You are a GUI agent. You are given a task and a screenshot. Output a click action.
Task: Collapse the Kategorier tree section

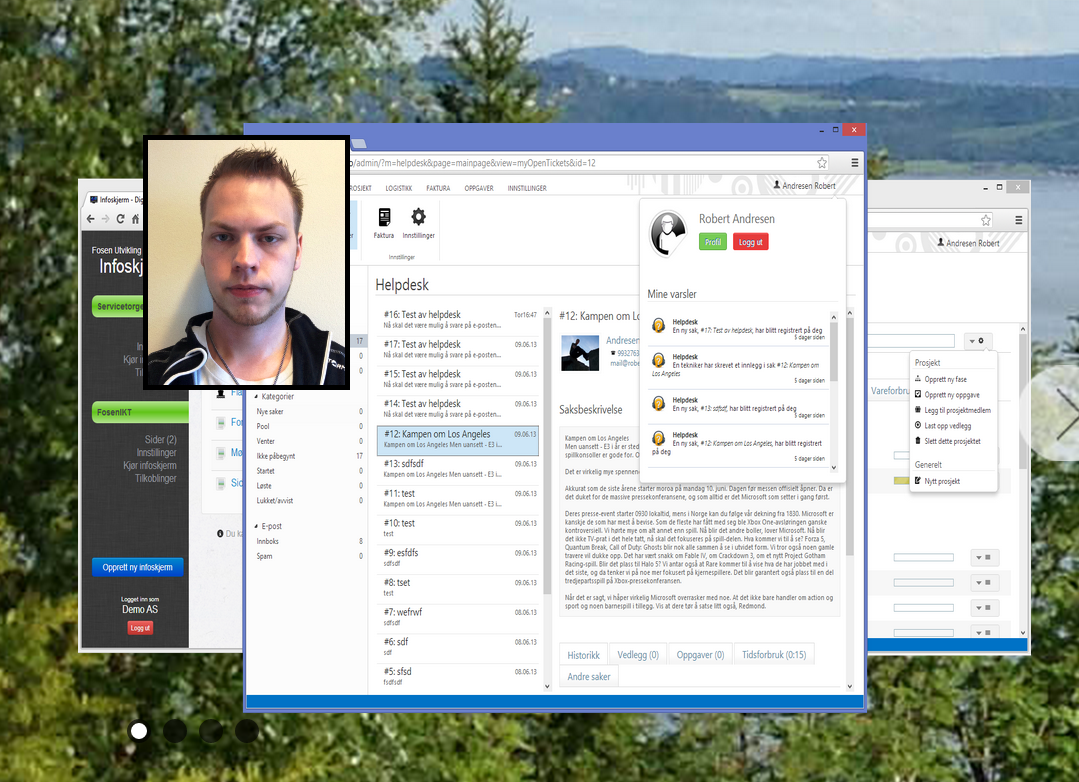(257, 397)
